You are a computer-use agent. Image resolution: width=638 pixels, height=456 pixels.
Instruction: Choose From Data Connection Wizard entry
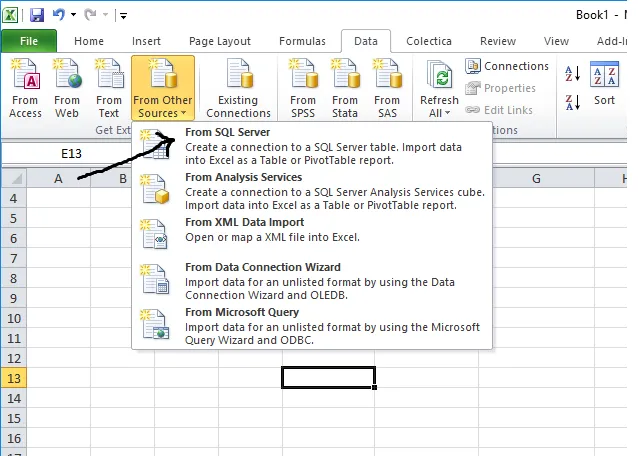pyautogui.click(x=312, y=281)
